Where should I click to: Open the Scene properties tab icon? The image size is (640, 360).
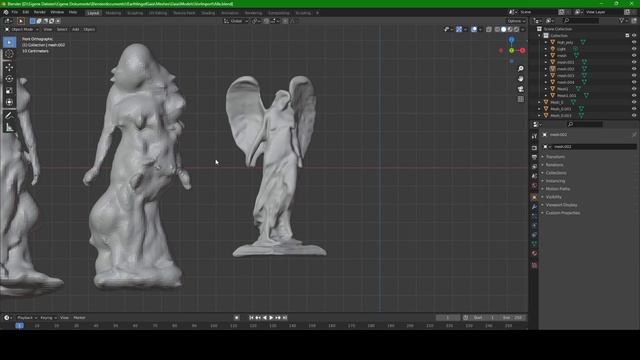pos(534,176)
